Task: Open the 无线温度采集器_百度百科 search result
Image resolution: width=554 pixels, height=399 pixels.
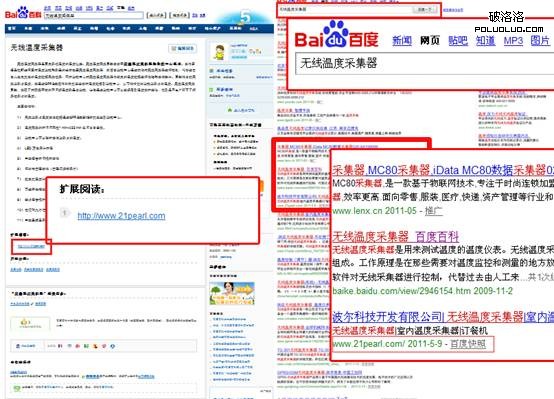Action: [395, 236]
